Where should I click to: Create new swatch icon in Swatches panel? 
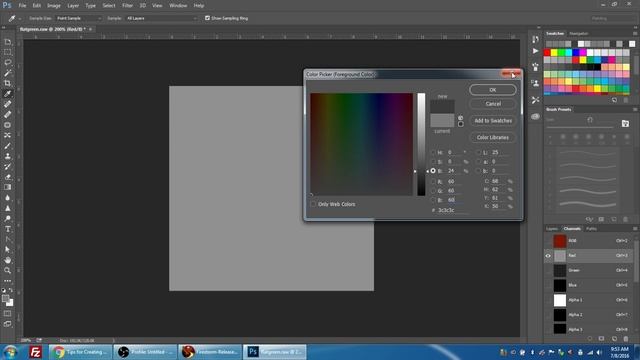point(615,100)
